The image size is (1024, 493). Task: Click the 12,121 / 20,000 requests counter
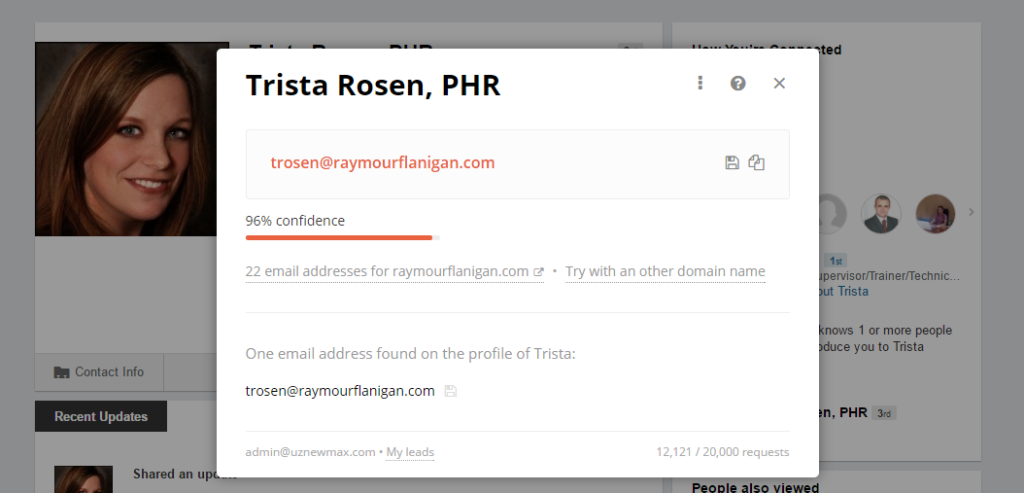click(723, 452)
